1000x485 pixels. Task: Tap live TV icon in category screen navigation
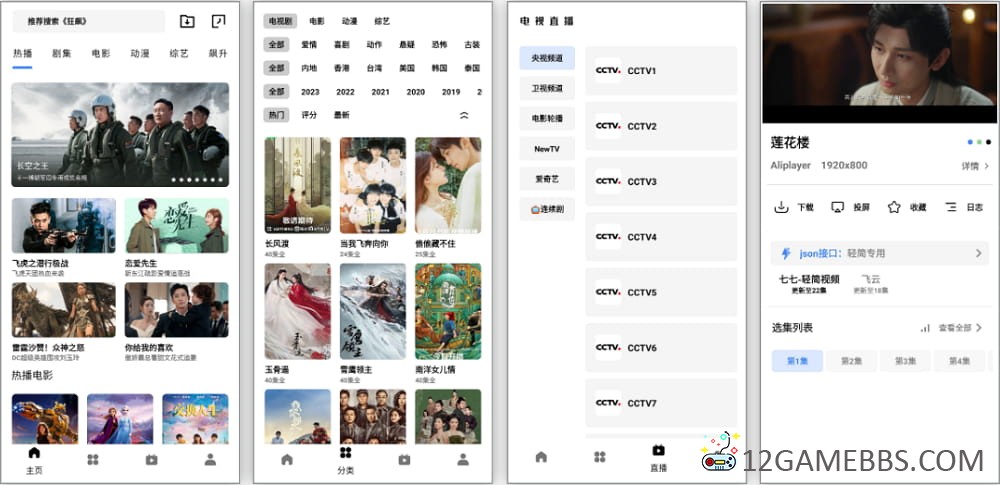click(404, 459)
